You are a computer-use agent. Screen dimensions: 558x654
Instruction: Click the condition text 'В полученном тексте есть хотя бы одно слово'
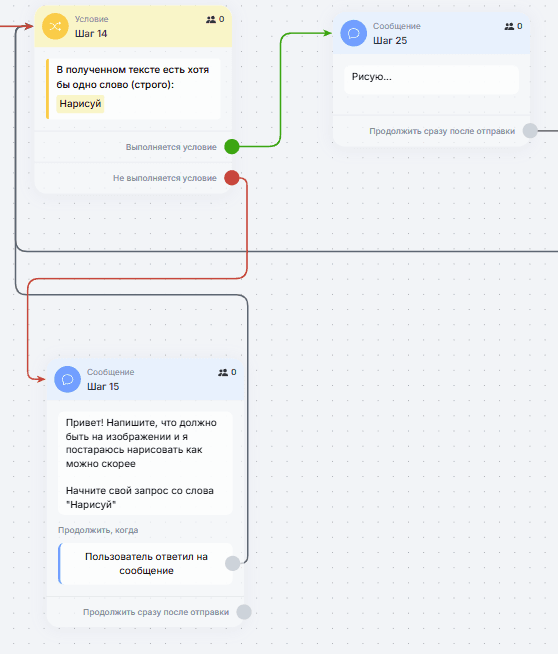click(133, 77)
